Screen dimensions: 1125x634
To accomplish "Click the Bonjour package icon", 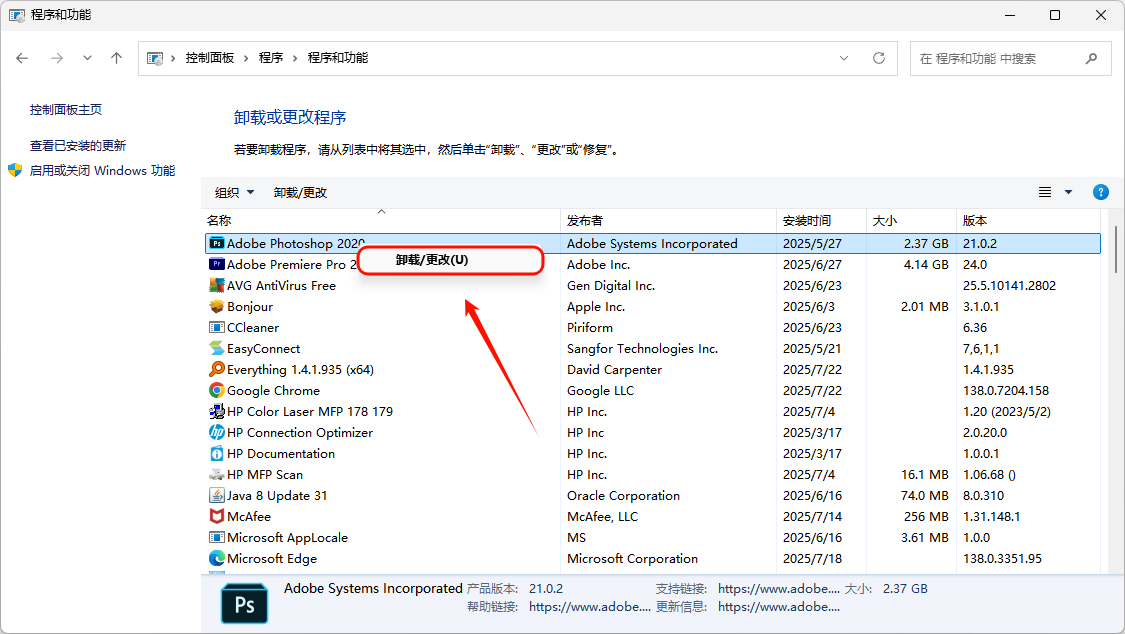I will pos(217,306).
